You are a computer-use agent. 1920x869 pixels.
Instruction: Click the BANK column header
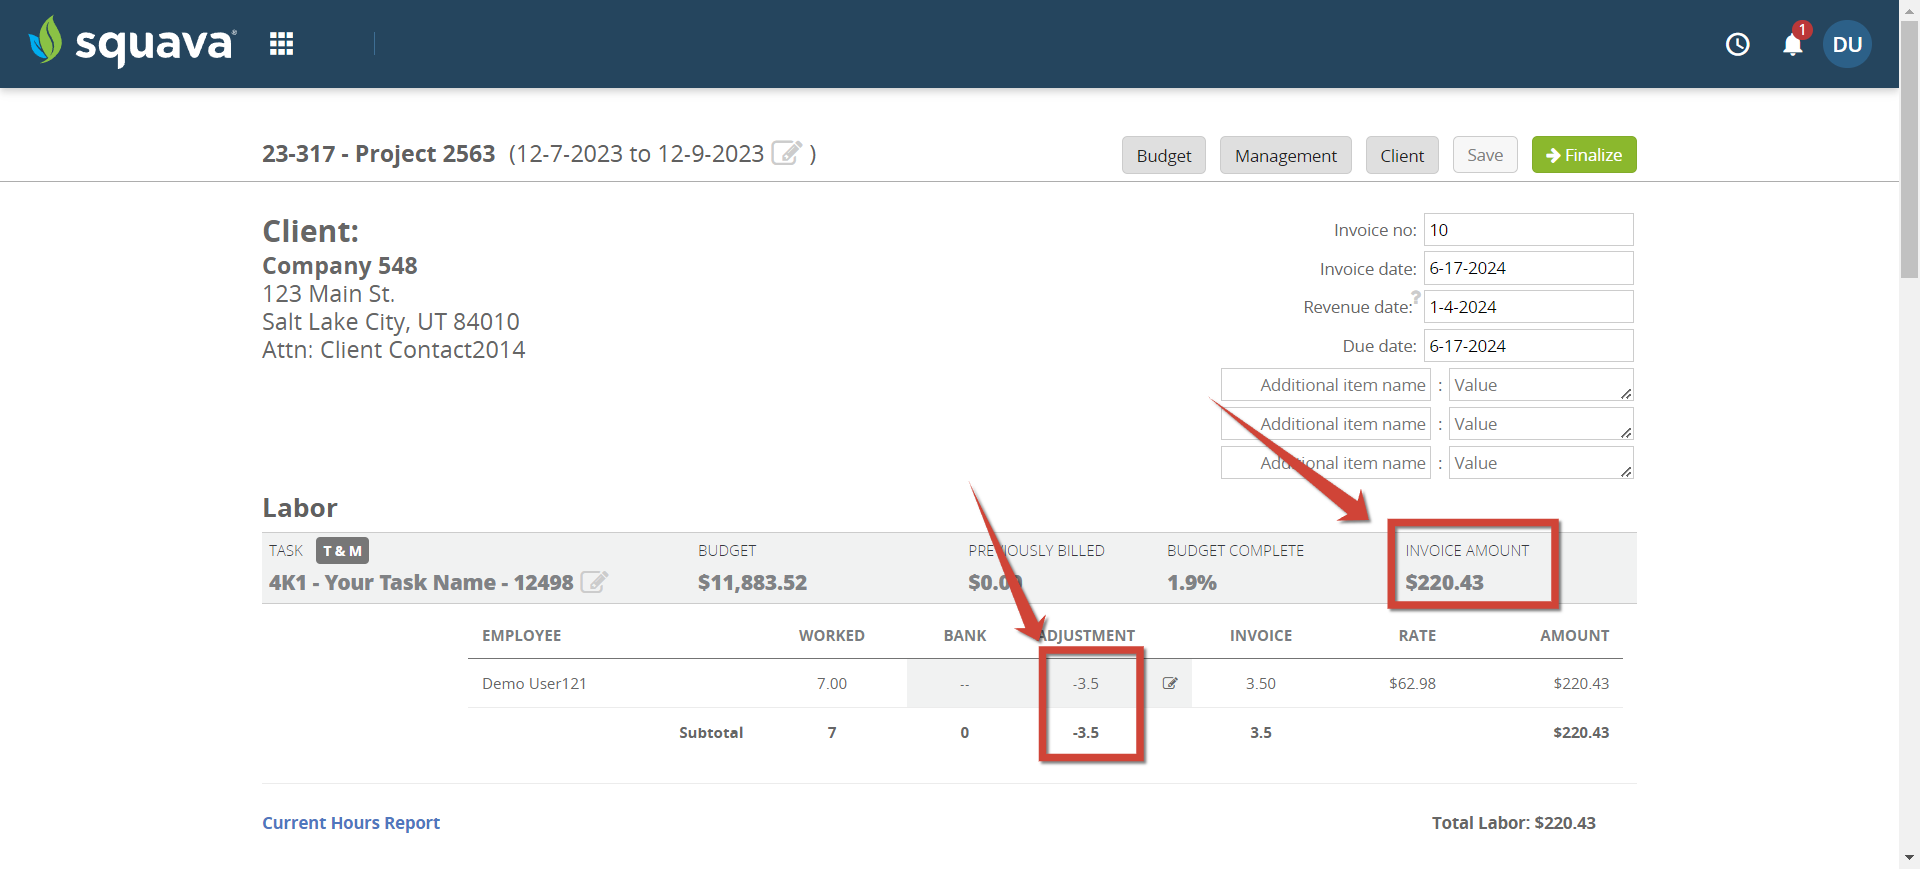click(965, 636)
